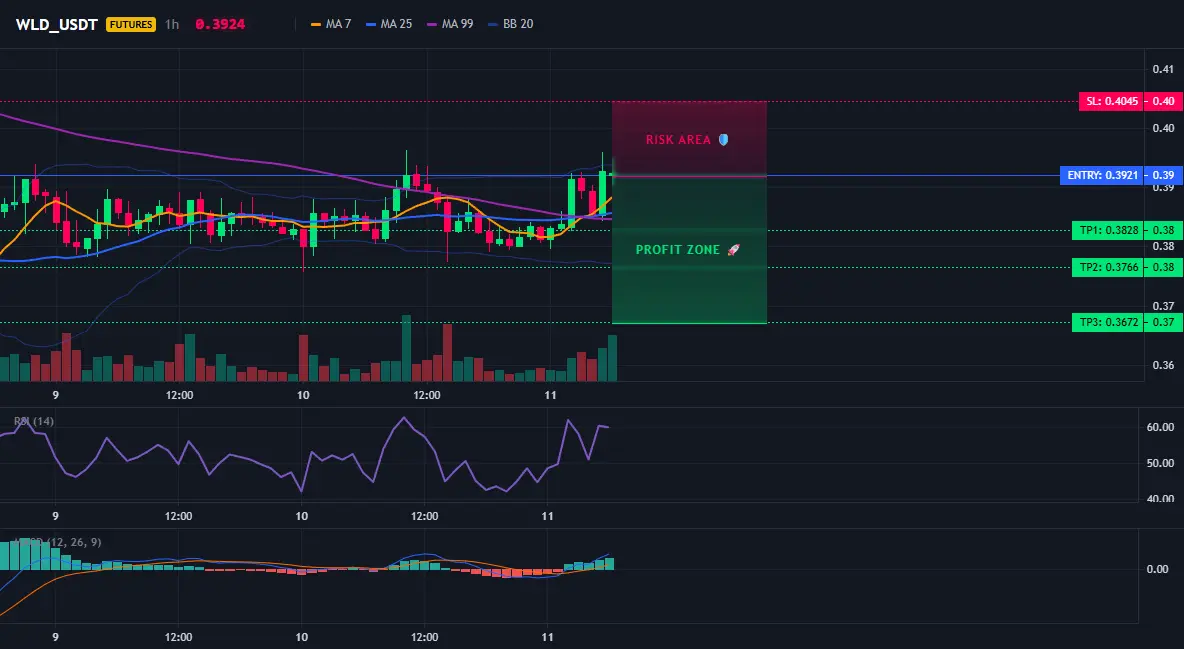Click the RISK AREA text
Viewport: 1184px width, 649px height.
(678, 140)
